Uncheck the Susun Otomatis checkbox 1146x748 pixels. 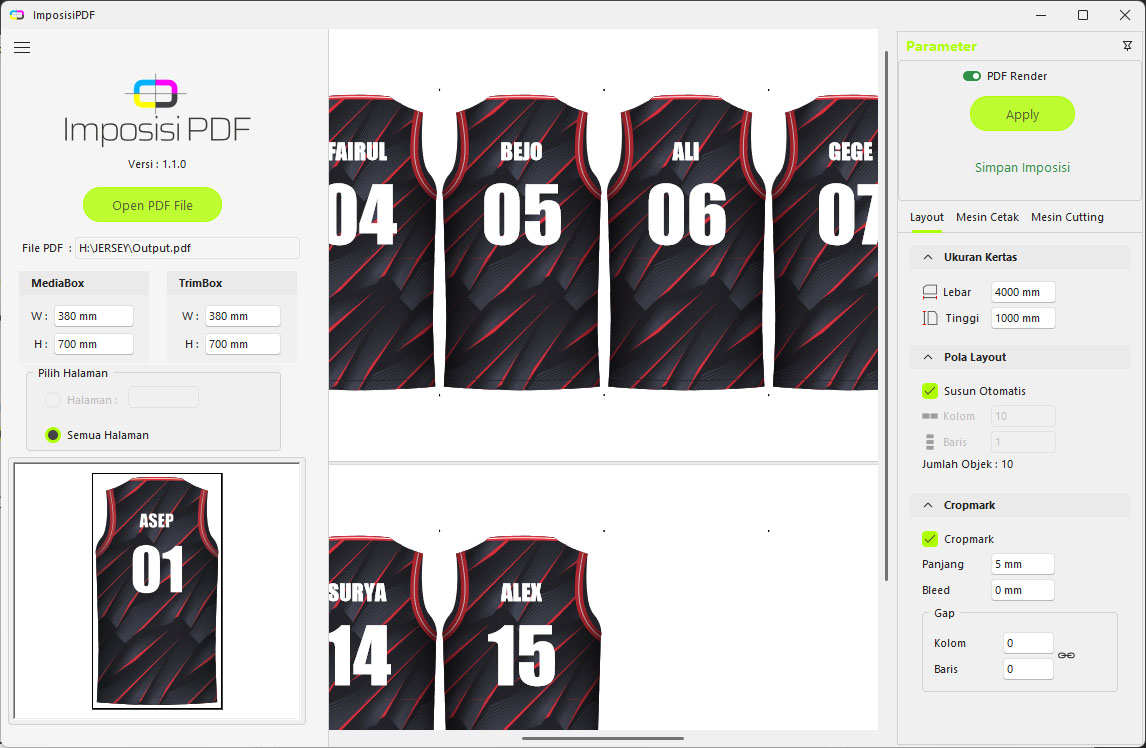coord(930,391)
